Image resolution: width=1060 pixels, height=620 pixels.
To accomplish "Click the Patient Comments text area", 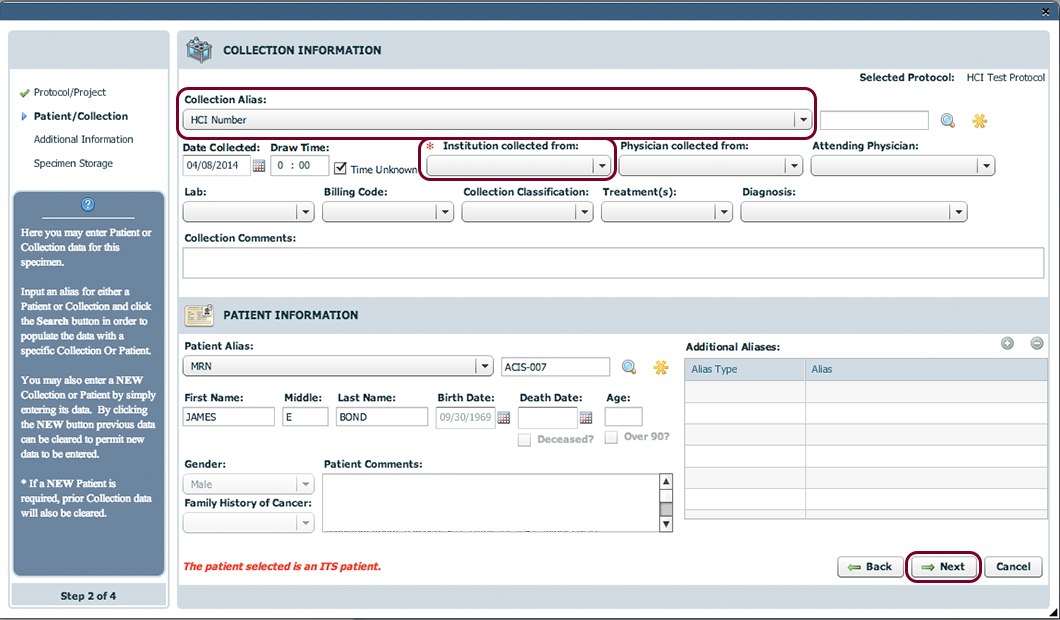I will [x=491, y=502].
